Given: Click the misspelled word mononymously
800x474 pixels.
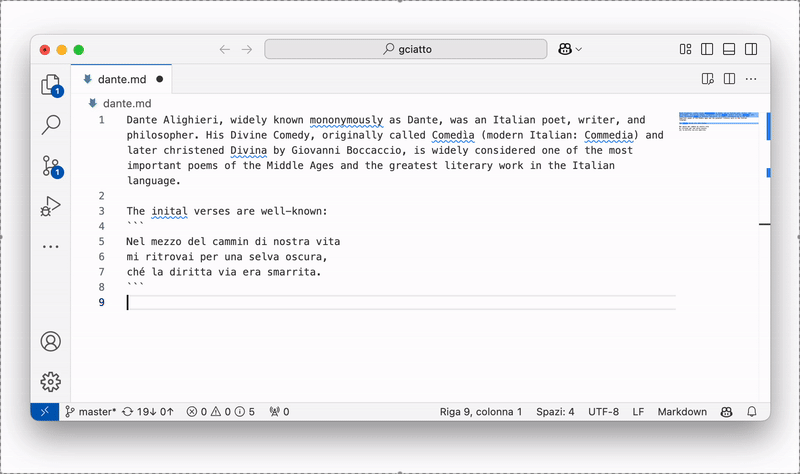Looking at the screenshot, I should pyautogui.click(x=346, y=120).
